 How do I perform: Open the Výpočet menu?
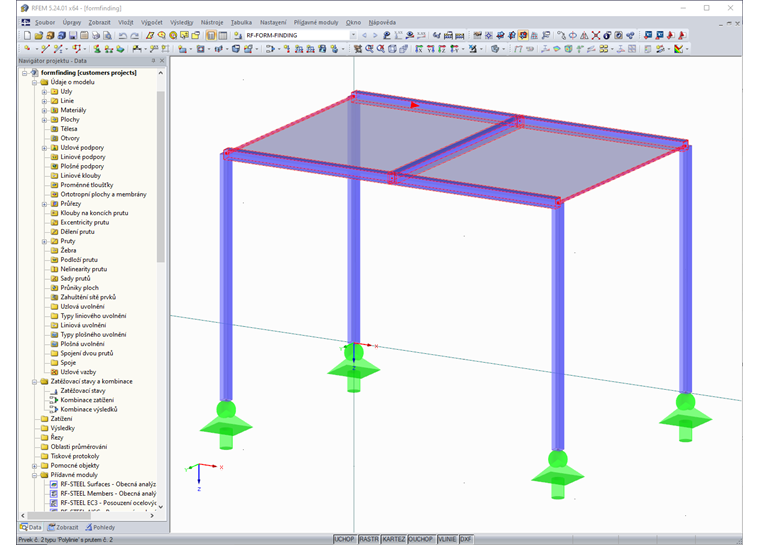(x=152, y=22)
